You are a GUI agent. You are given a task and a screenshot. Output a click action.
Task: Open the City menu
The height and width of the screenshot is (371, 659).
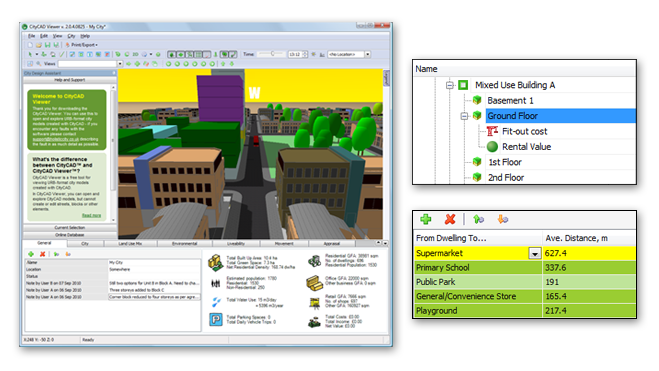pos(71,36)
